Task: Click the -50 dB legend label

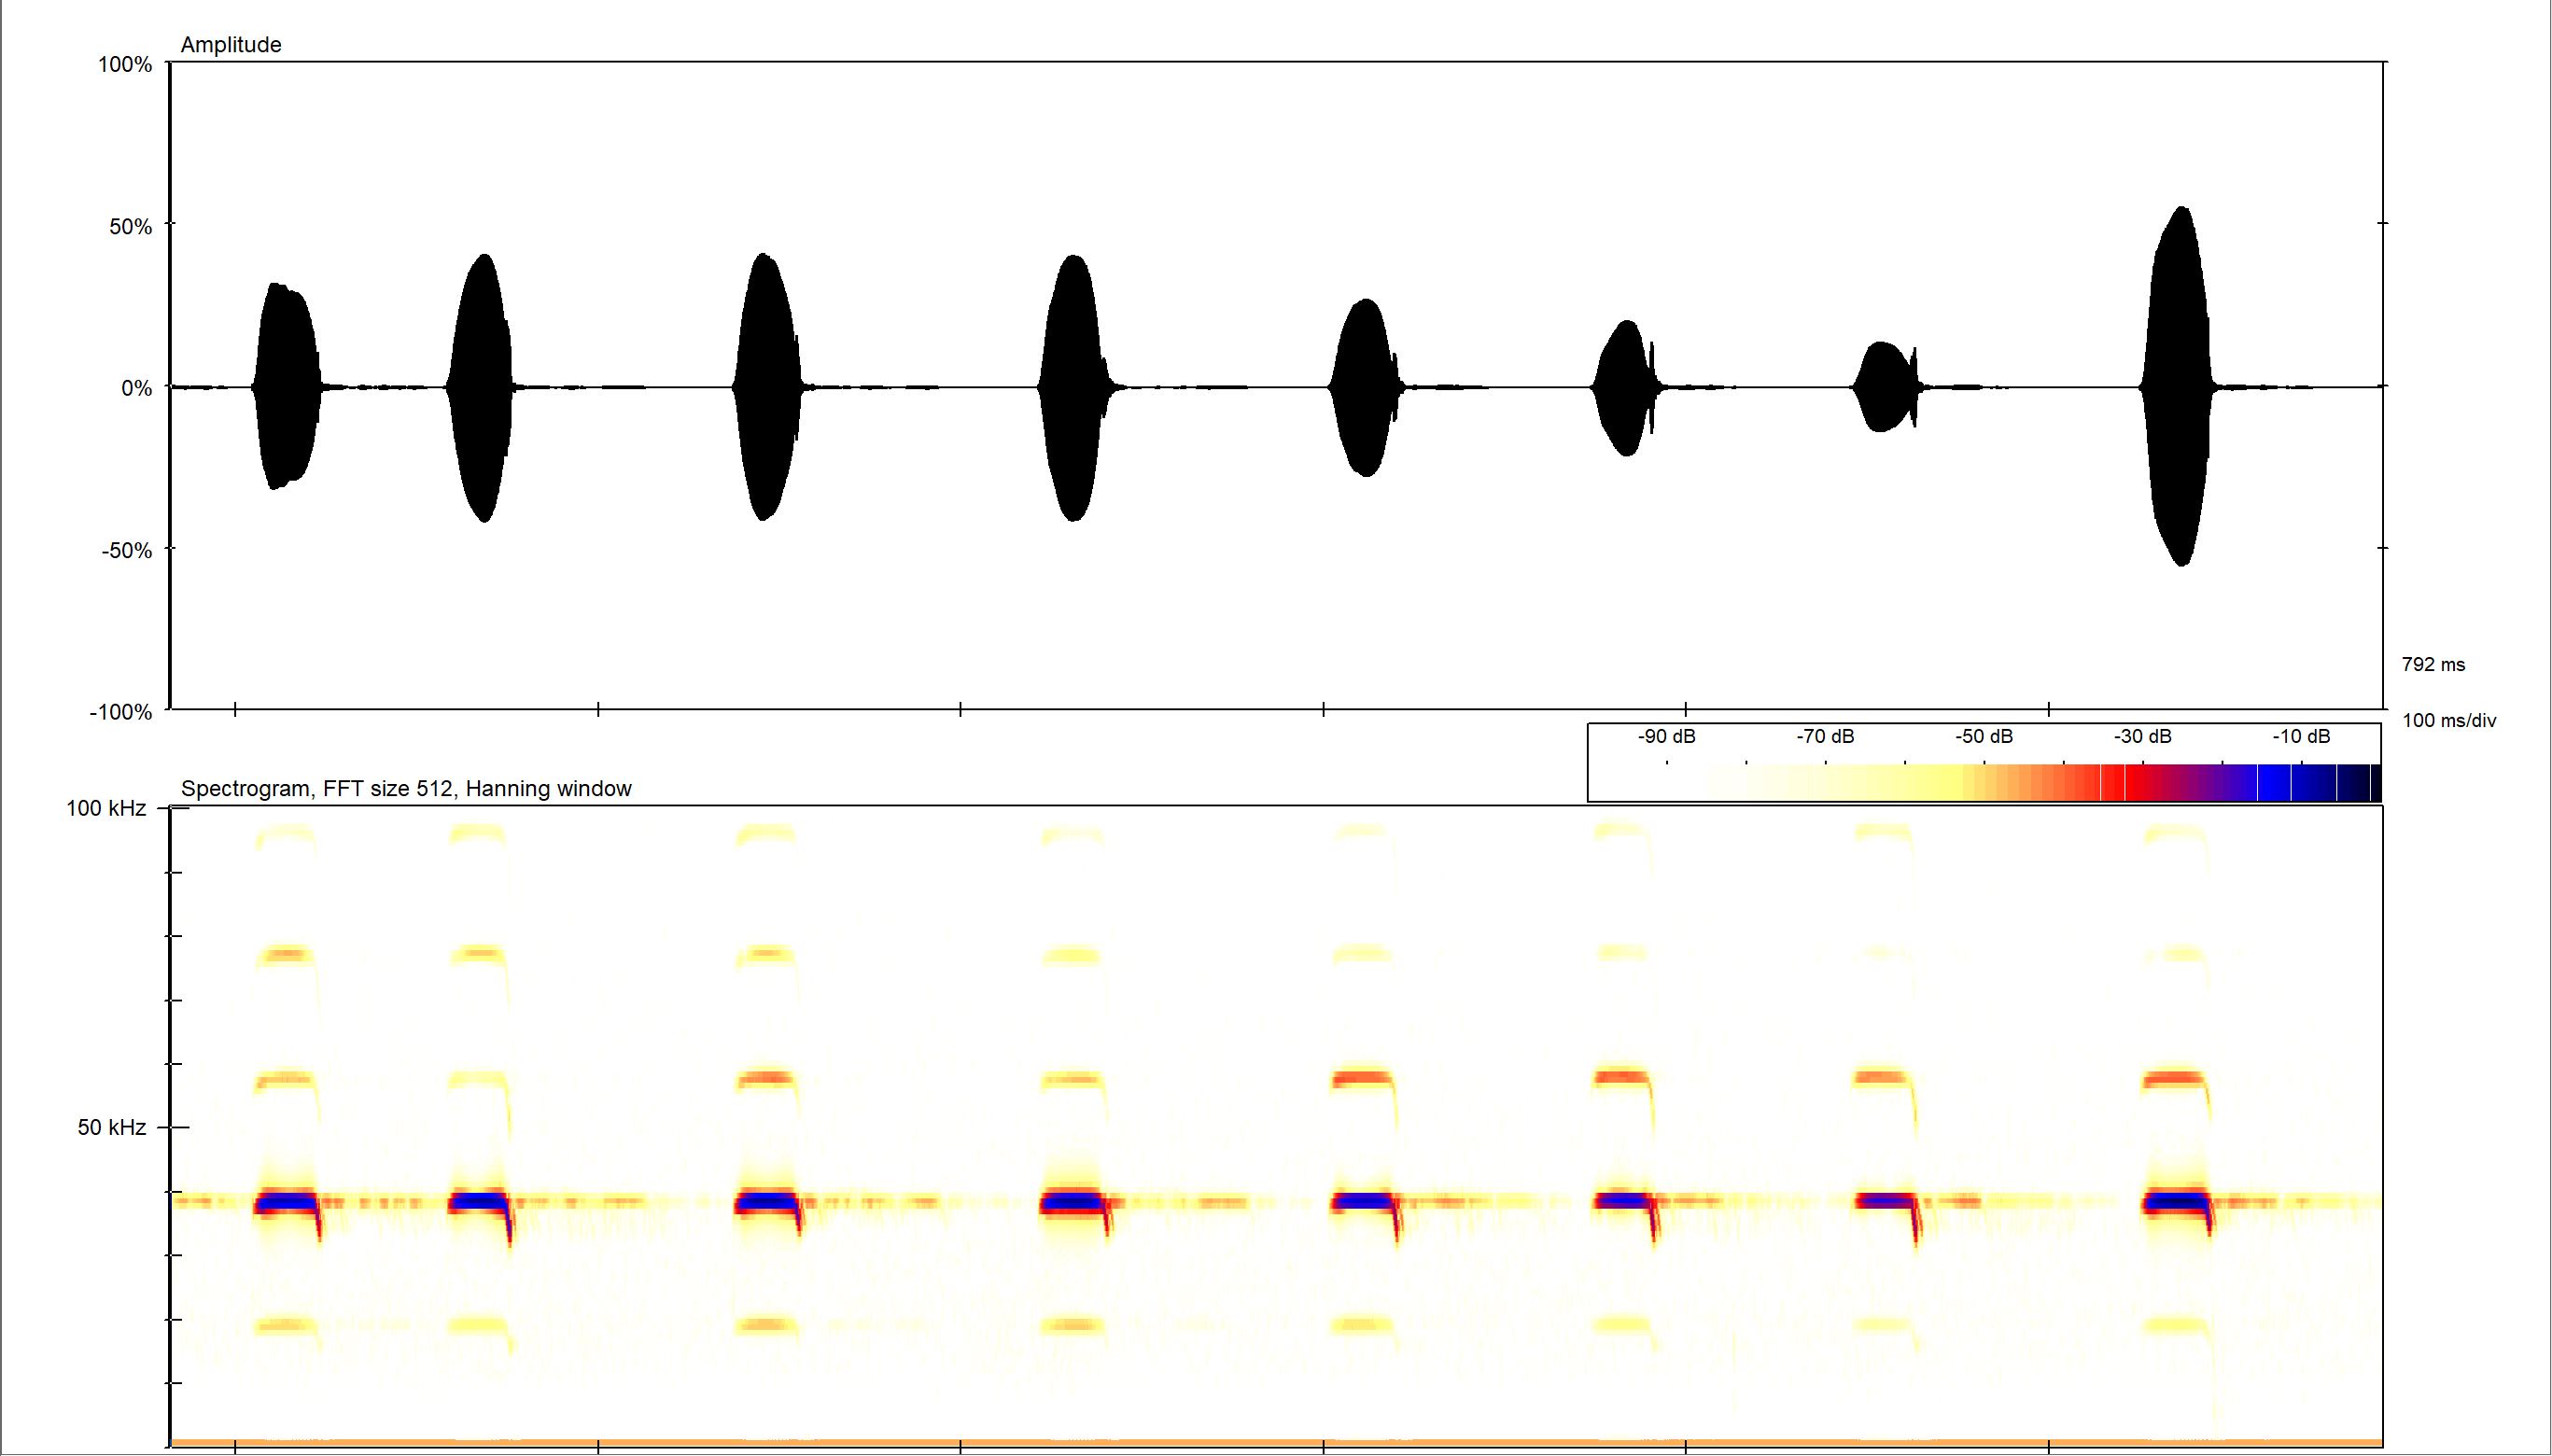Action: pos(1984,737)
